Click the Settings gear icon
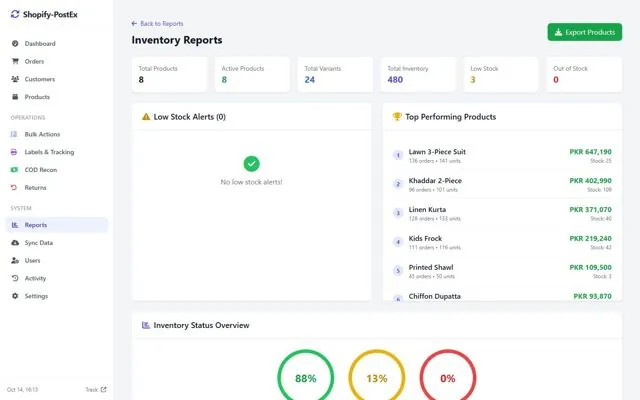The image size is (640, 400). (15, 296)
